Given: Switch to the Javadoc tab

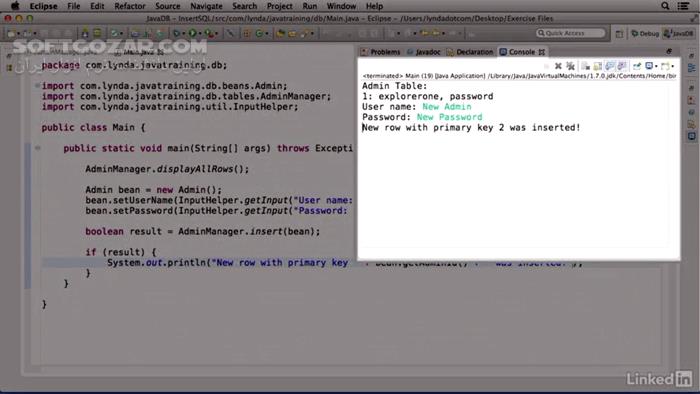Looking at the screenshot, I should click(424, 52).
